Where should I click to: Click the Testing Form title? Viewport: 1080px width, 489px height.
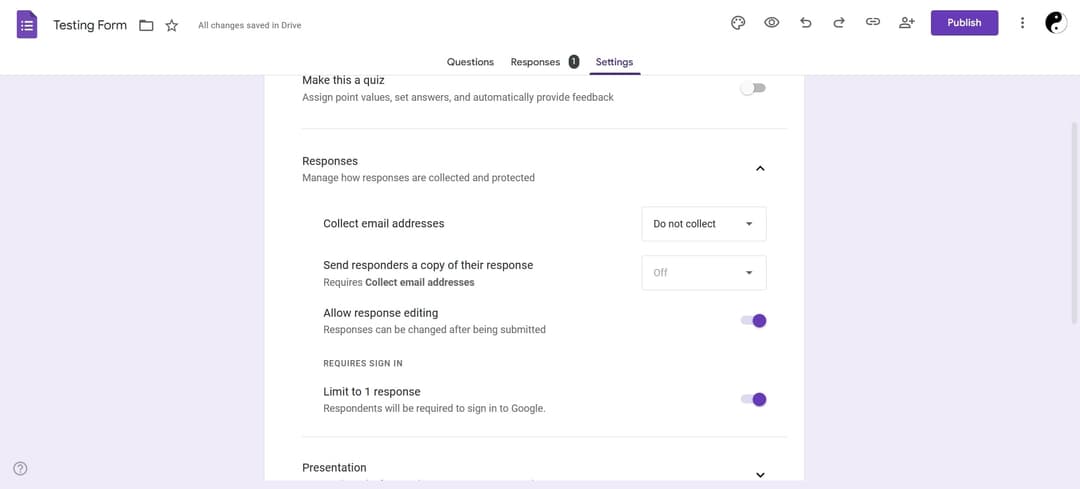point(90,25)
